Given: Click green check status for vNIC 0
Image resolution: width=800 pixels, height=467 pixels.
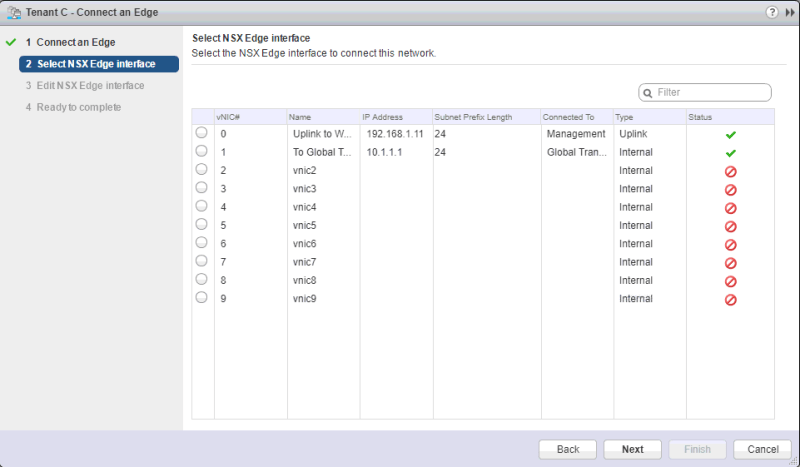Looking at the screenshot, I should point(730,134).
